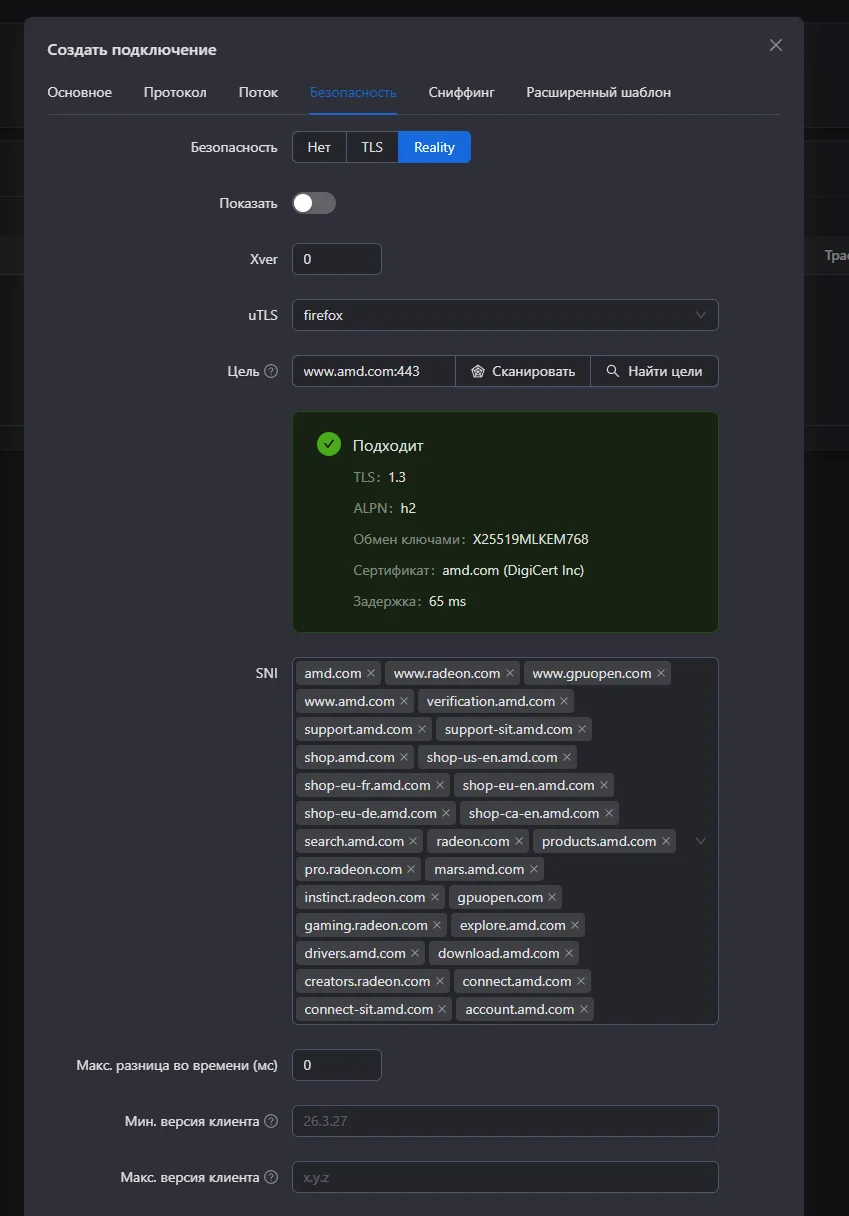
Task: Remove creators.radeon.com tag
Action: coord(439,982)
